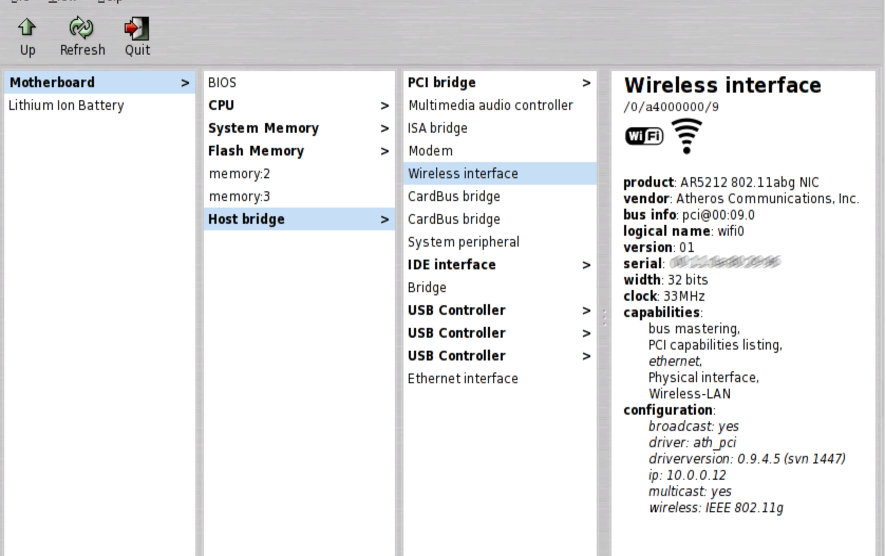Select Wireless interface in list
This screenshot has width=886, height=556.
coord(500,173)
